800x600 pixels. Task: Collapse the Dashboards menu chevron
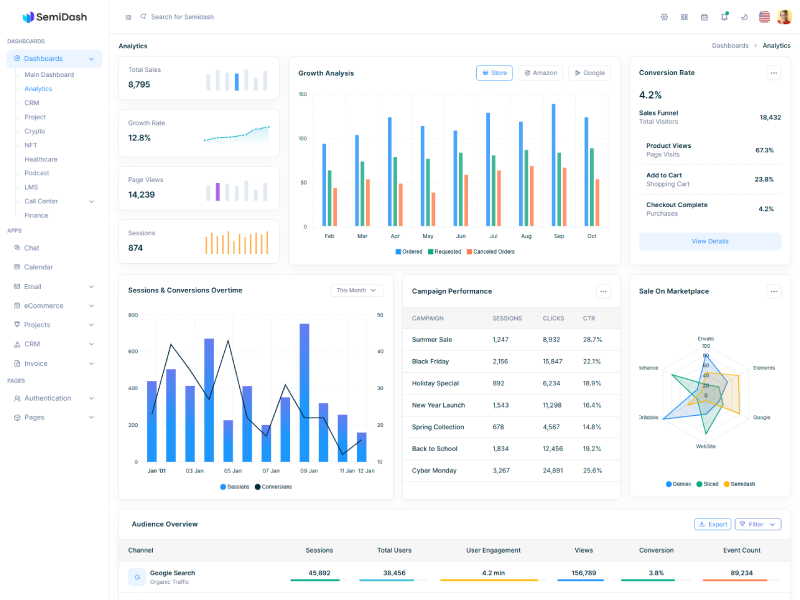[91, 59]
